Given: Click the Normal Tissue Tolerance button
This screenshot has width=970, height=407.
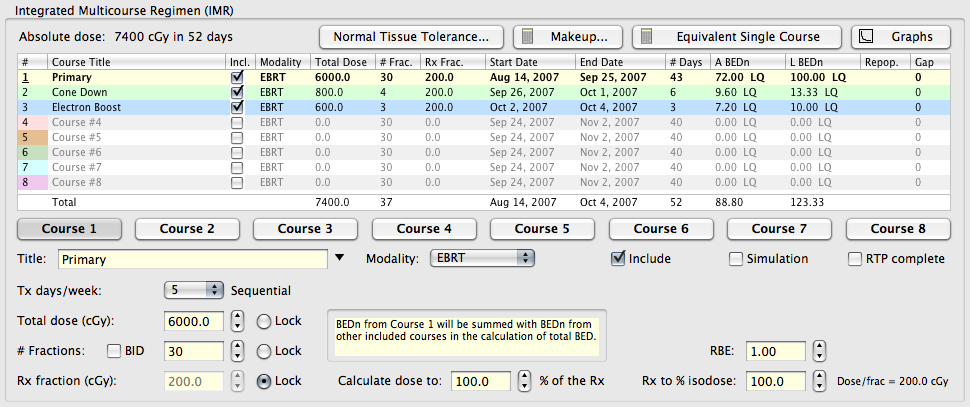Looking at the screenshot, I should coord(411,37).
